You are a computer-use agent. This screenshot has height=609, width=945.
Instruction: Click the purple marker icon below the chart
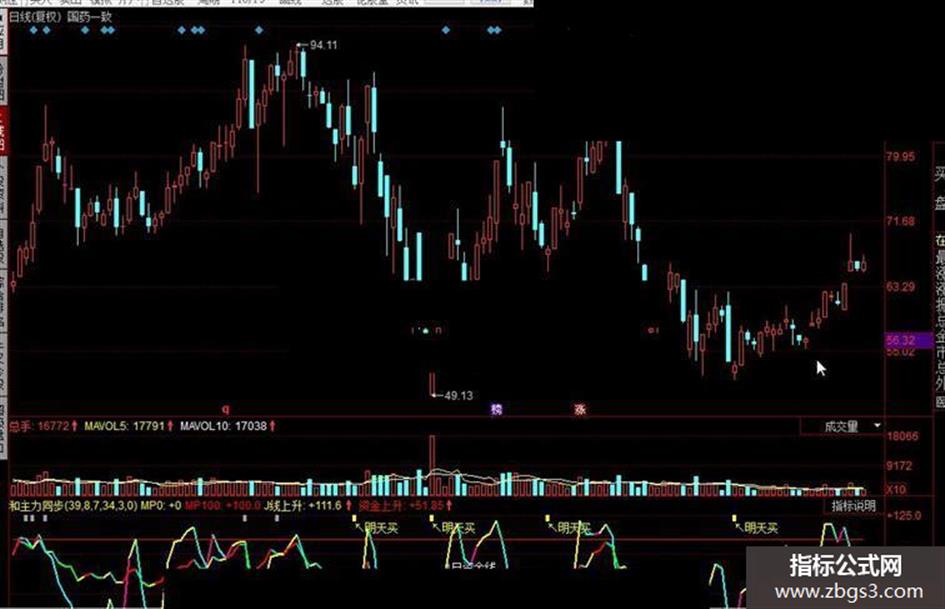497,409
